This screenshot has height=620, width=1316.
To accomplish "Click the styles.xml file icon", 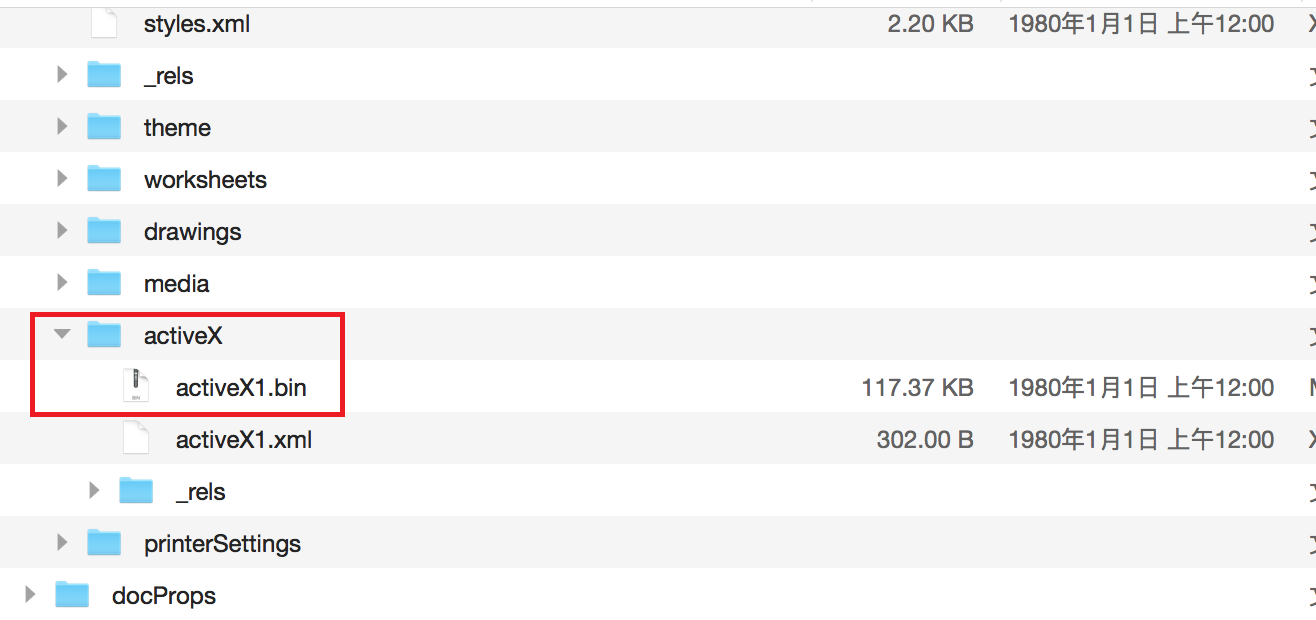I will 104,24.
